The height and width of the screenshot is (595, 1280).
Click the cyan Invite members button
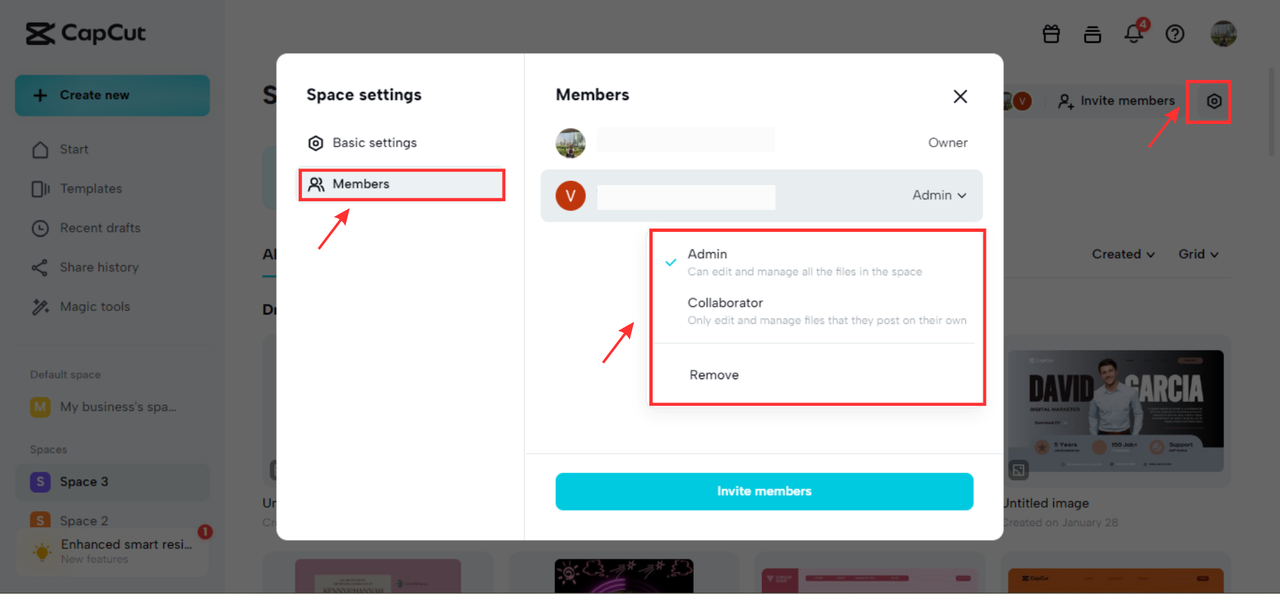pyautogui.click(x=764, y=492)
